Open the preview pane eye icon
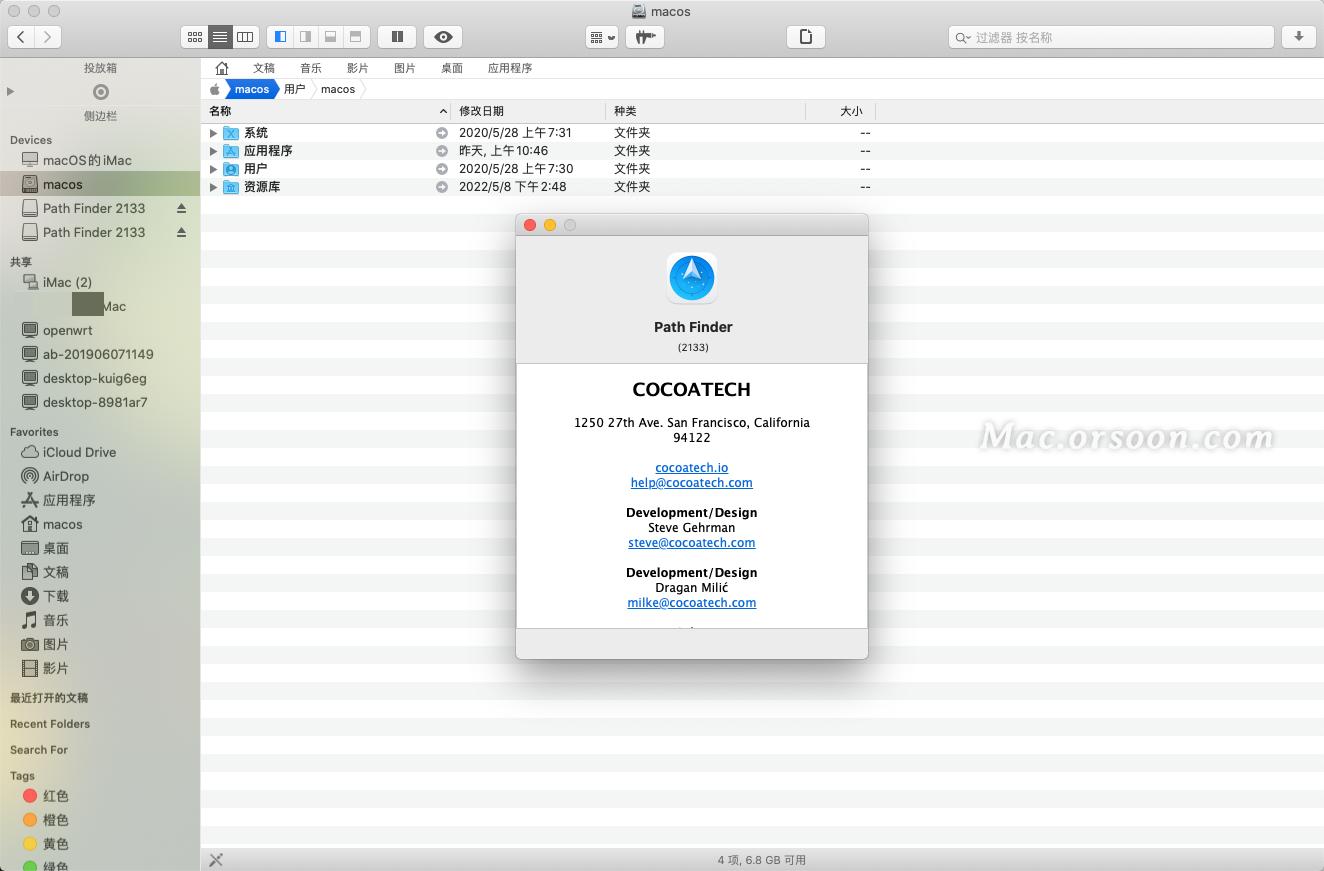The width and height of the screenshot is (1324, 871). tap(442, 37)
